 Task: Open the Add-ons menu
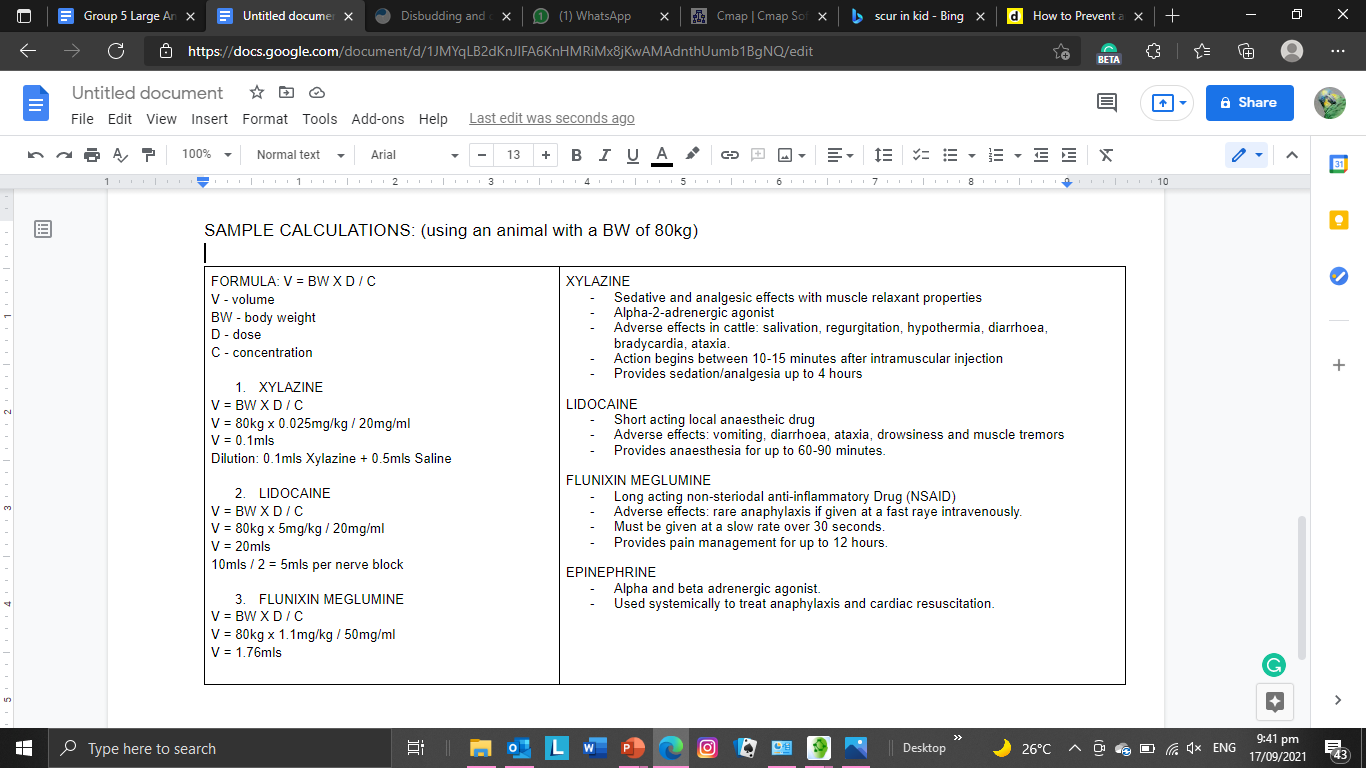point(378,118)
